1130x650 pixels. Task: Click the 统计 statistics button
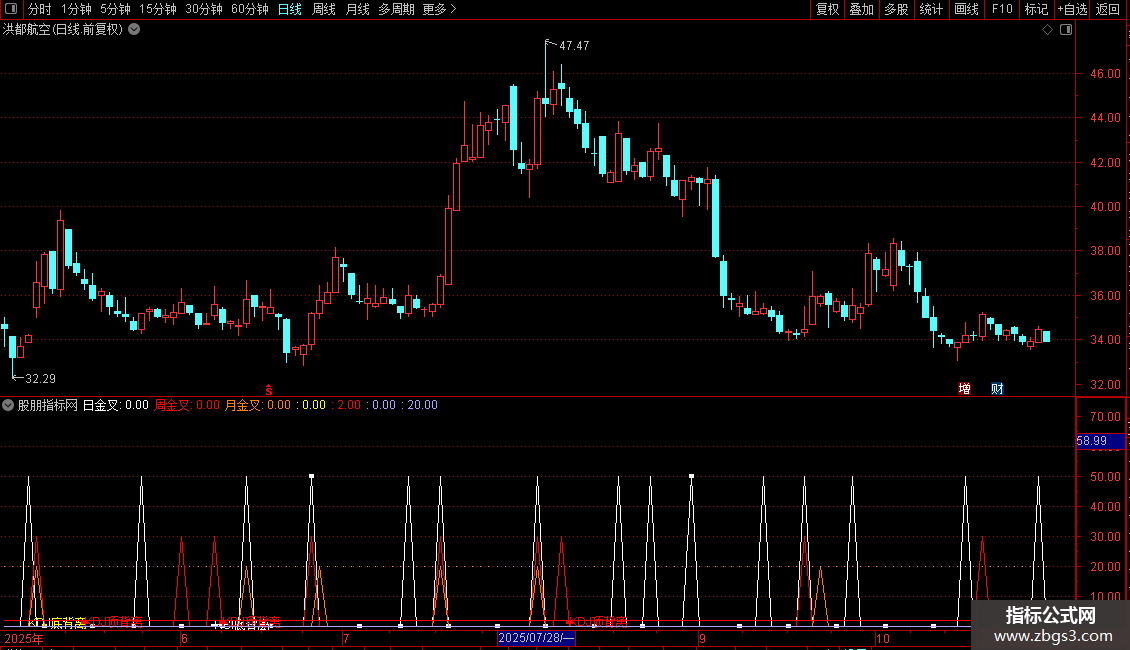(x=930, y=9)
